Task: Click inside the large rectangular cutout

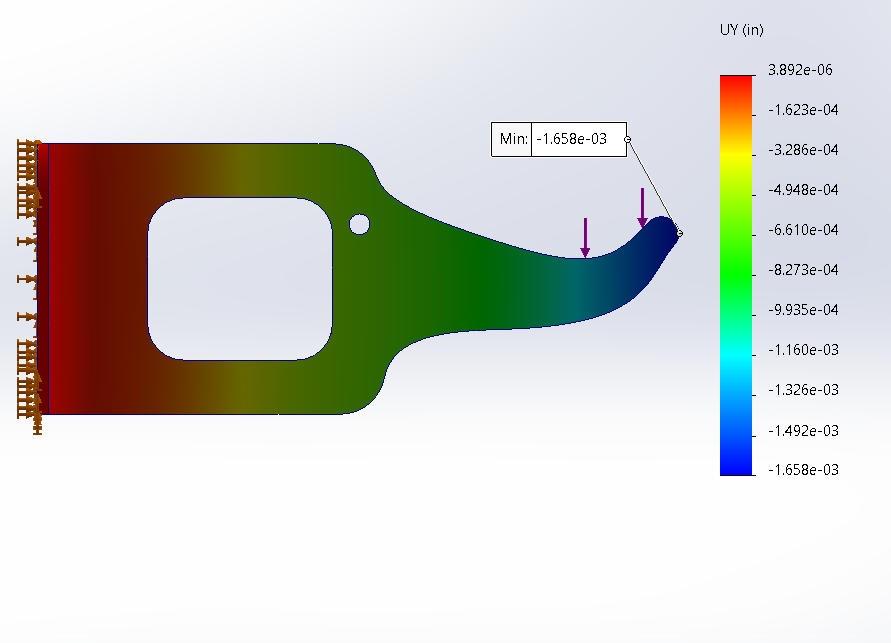Action: coord(240,278)
